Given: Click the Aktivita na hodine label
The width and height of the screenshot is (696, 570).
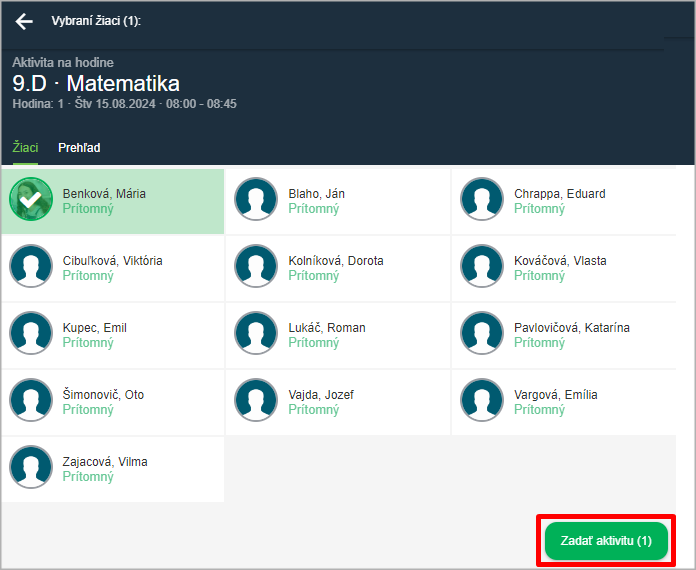Looking at the screenshot, I should coord(63,63).
